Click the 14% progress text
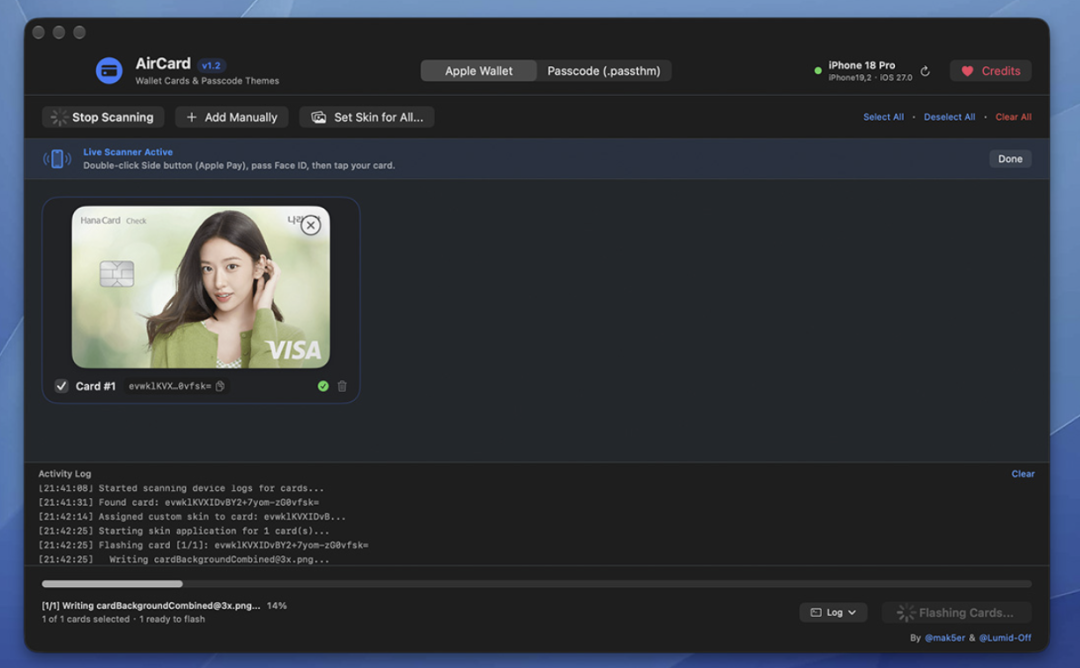Image resolution: width=1080 pixels, height=668 pixels. click(277, 605)
